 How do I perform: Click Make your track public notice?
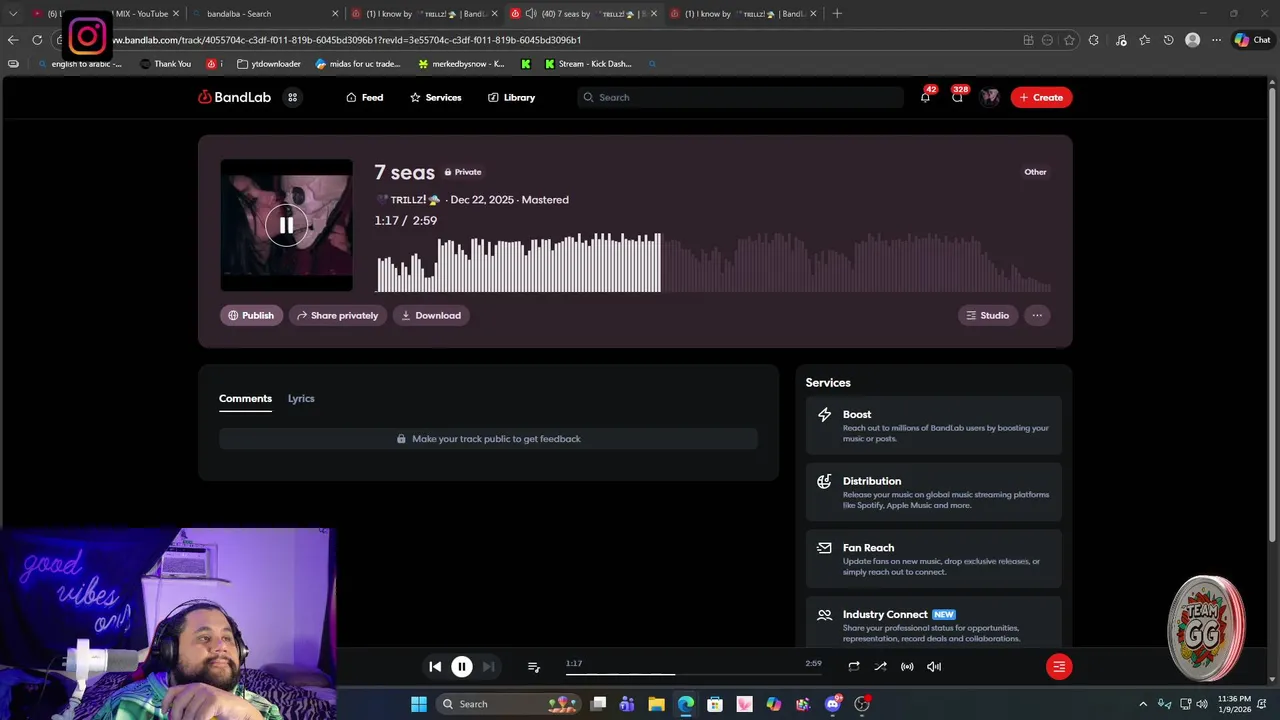(488, 439)
